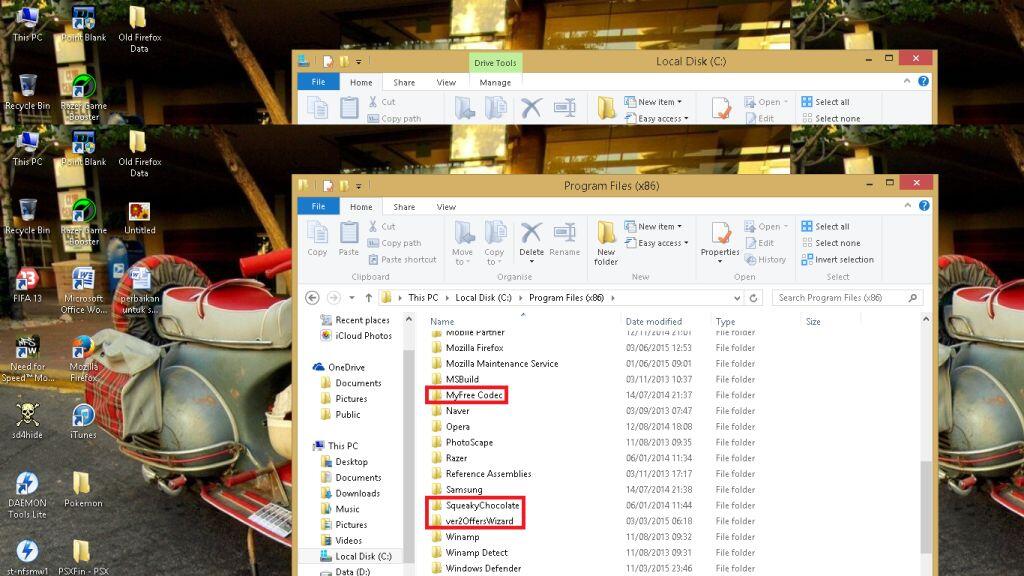The image size is (1024, 576).
Task: Click Invert selection in the ribbon
Action: [837, 259]
